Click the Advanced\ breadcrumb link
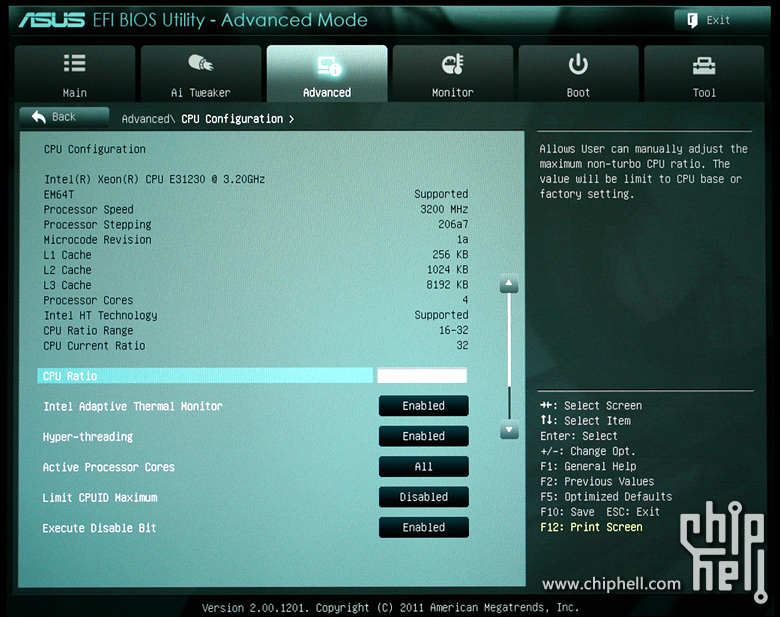780x617 pixels. 148,119
